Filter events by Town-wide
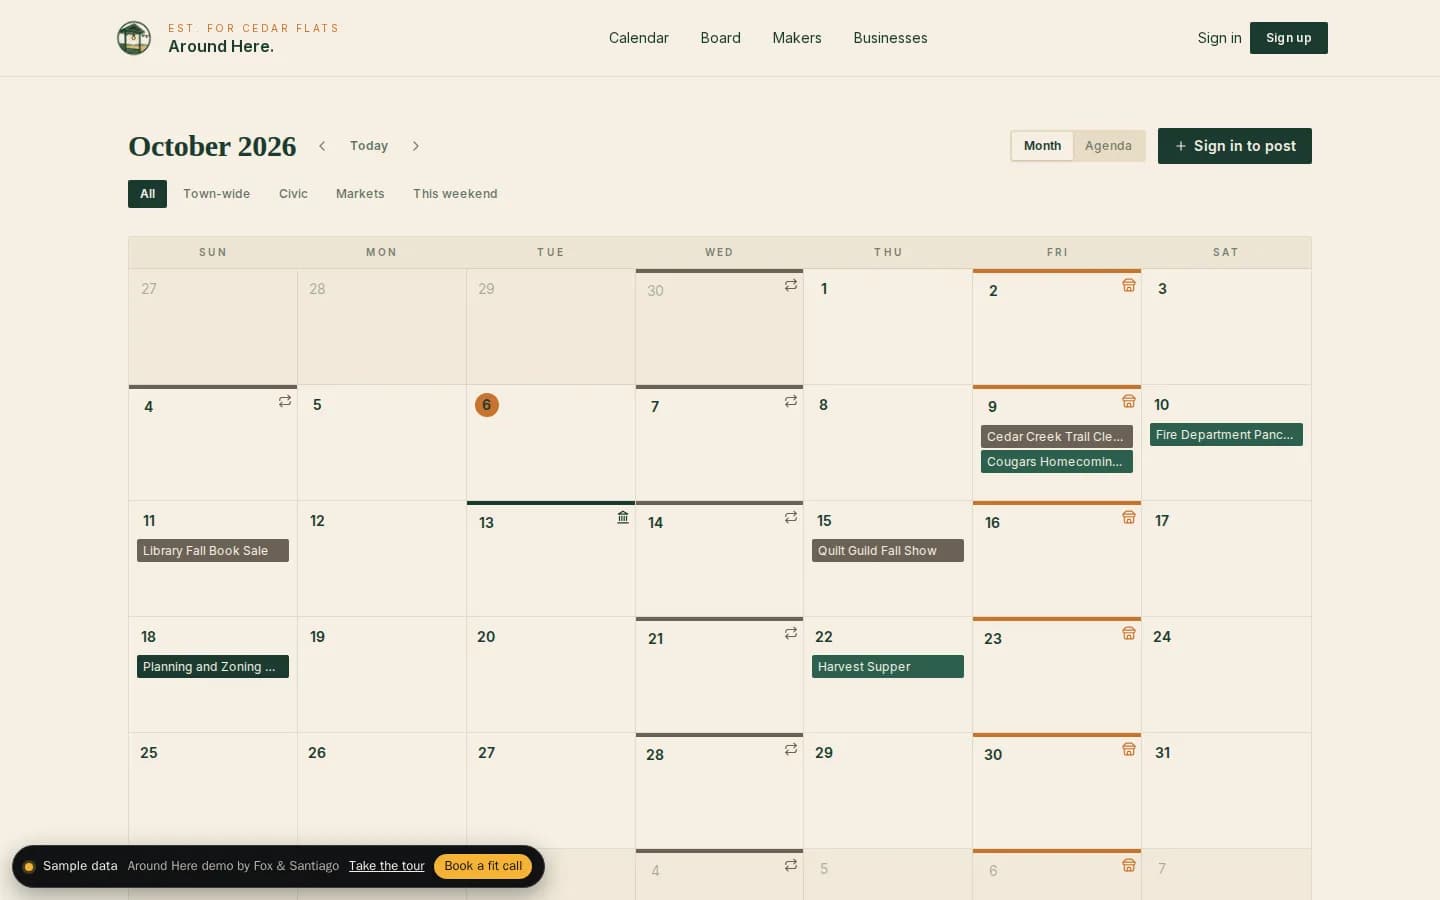The width and height of the screenshot is (1440, 900). pyautogui.click(x=216, y=194)
